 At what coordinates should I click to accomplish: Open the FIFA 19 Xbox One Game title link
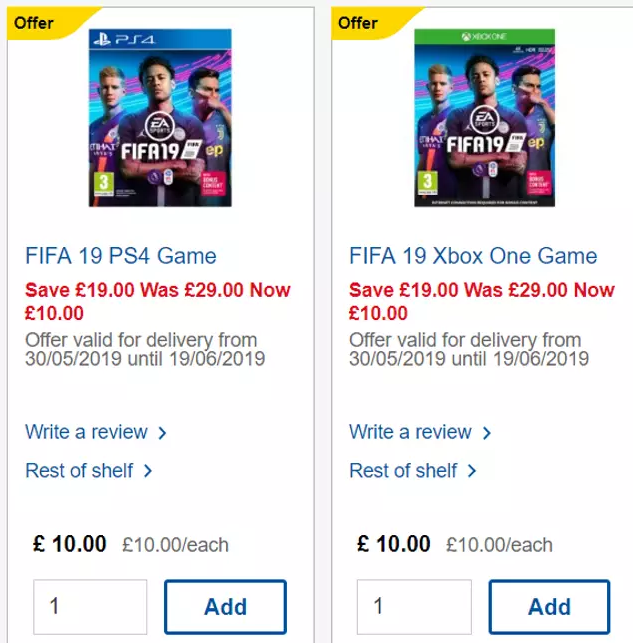pos(473,256)
